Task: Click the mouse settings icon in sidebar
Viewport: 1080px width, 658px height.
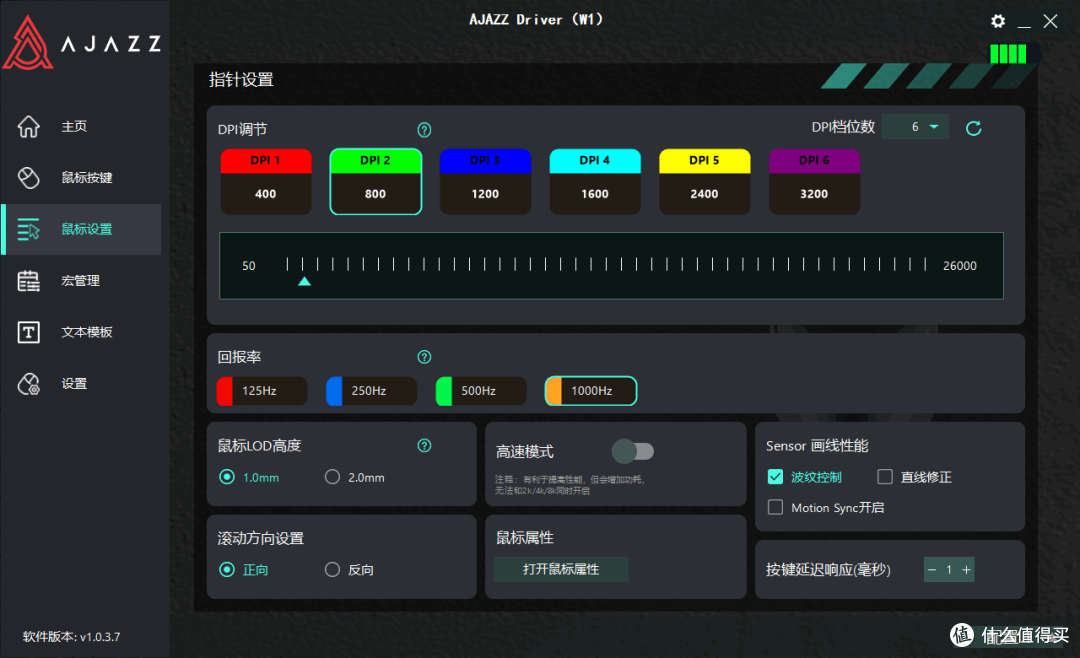Action: tap(28, 229)
